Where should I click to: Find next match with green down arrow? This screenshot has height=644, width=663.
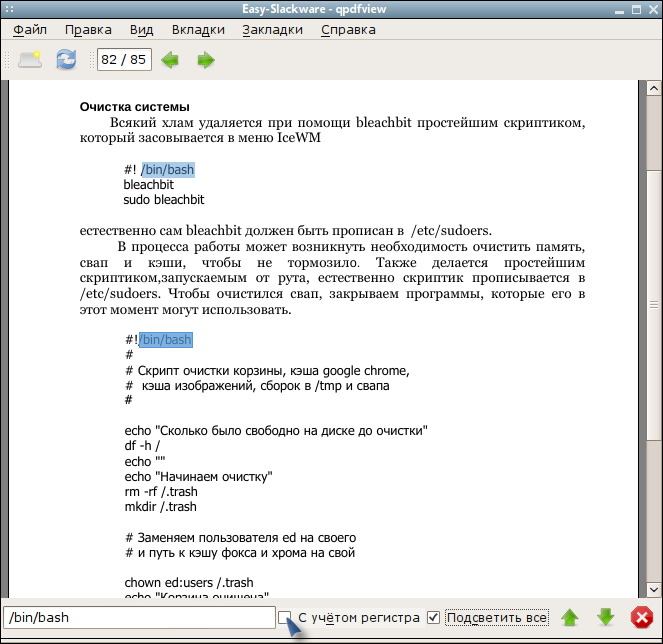point(605,618)
